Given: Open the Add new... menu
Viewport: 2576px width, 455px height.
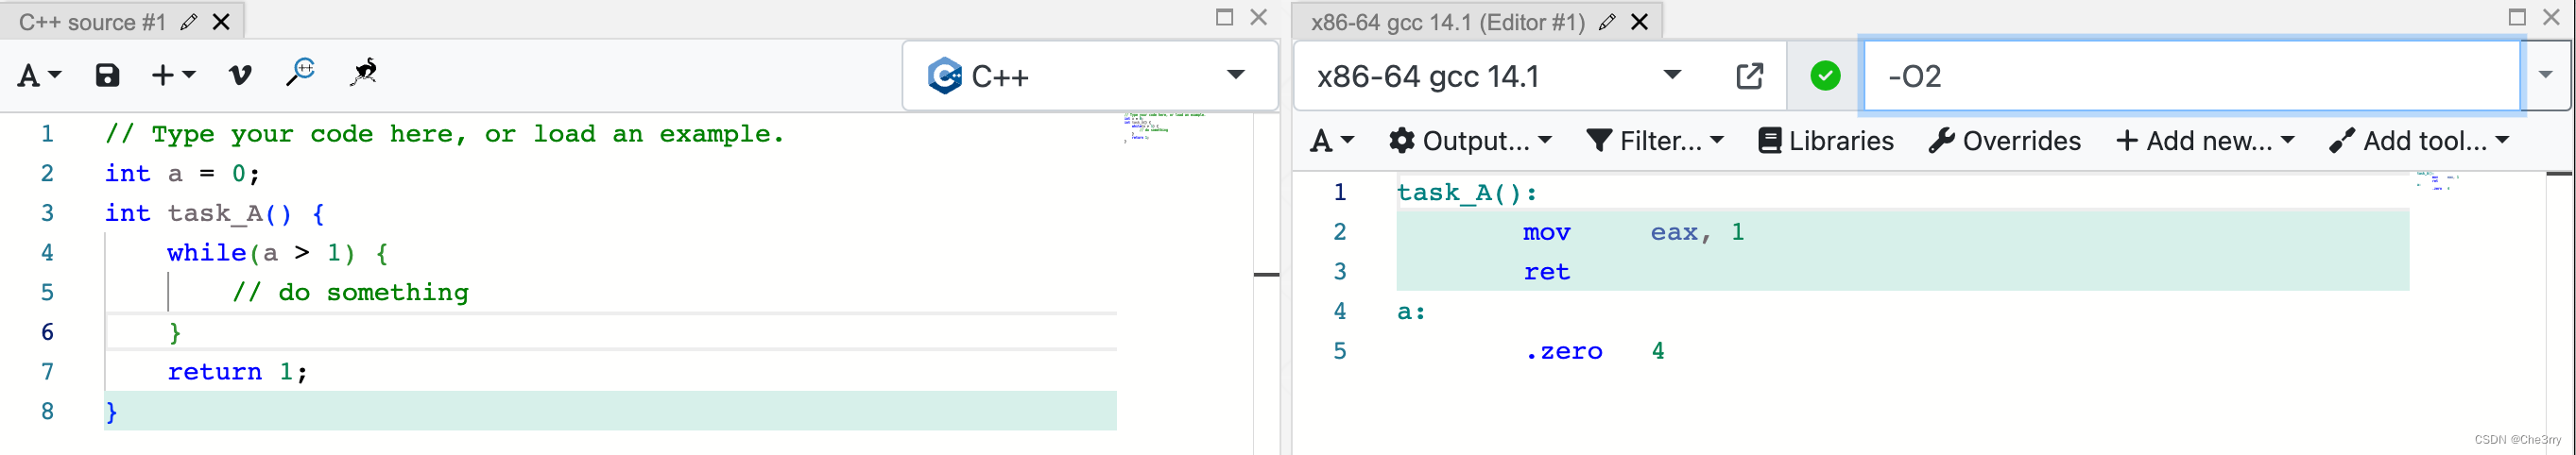Looking at the screenshot, I should pyautogui.click(x=2205, y=141).
